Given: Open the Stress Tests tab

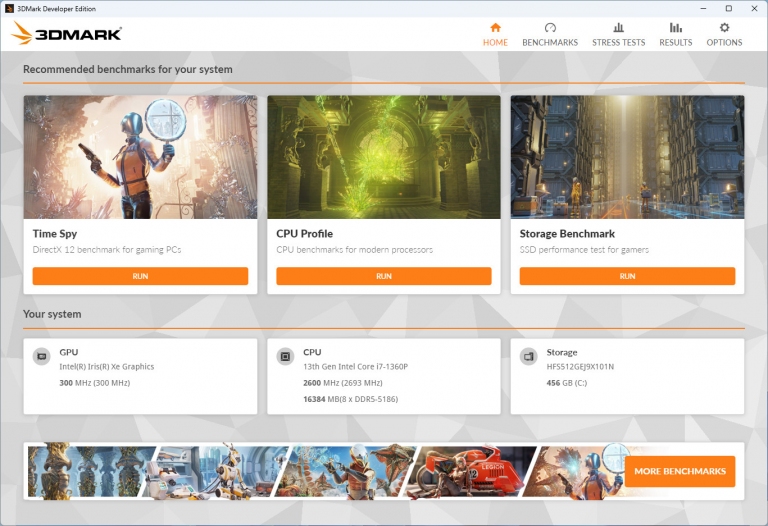Looking at the screenshot, I should coord(618,35).
